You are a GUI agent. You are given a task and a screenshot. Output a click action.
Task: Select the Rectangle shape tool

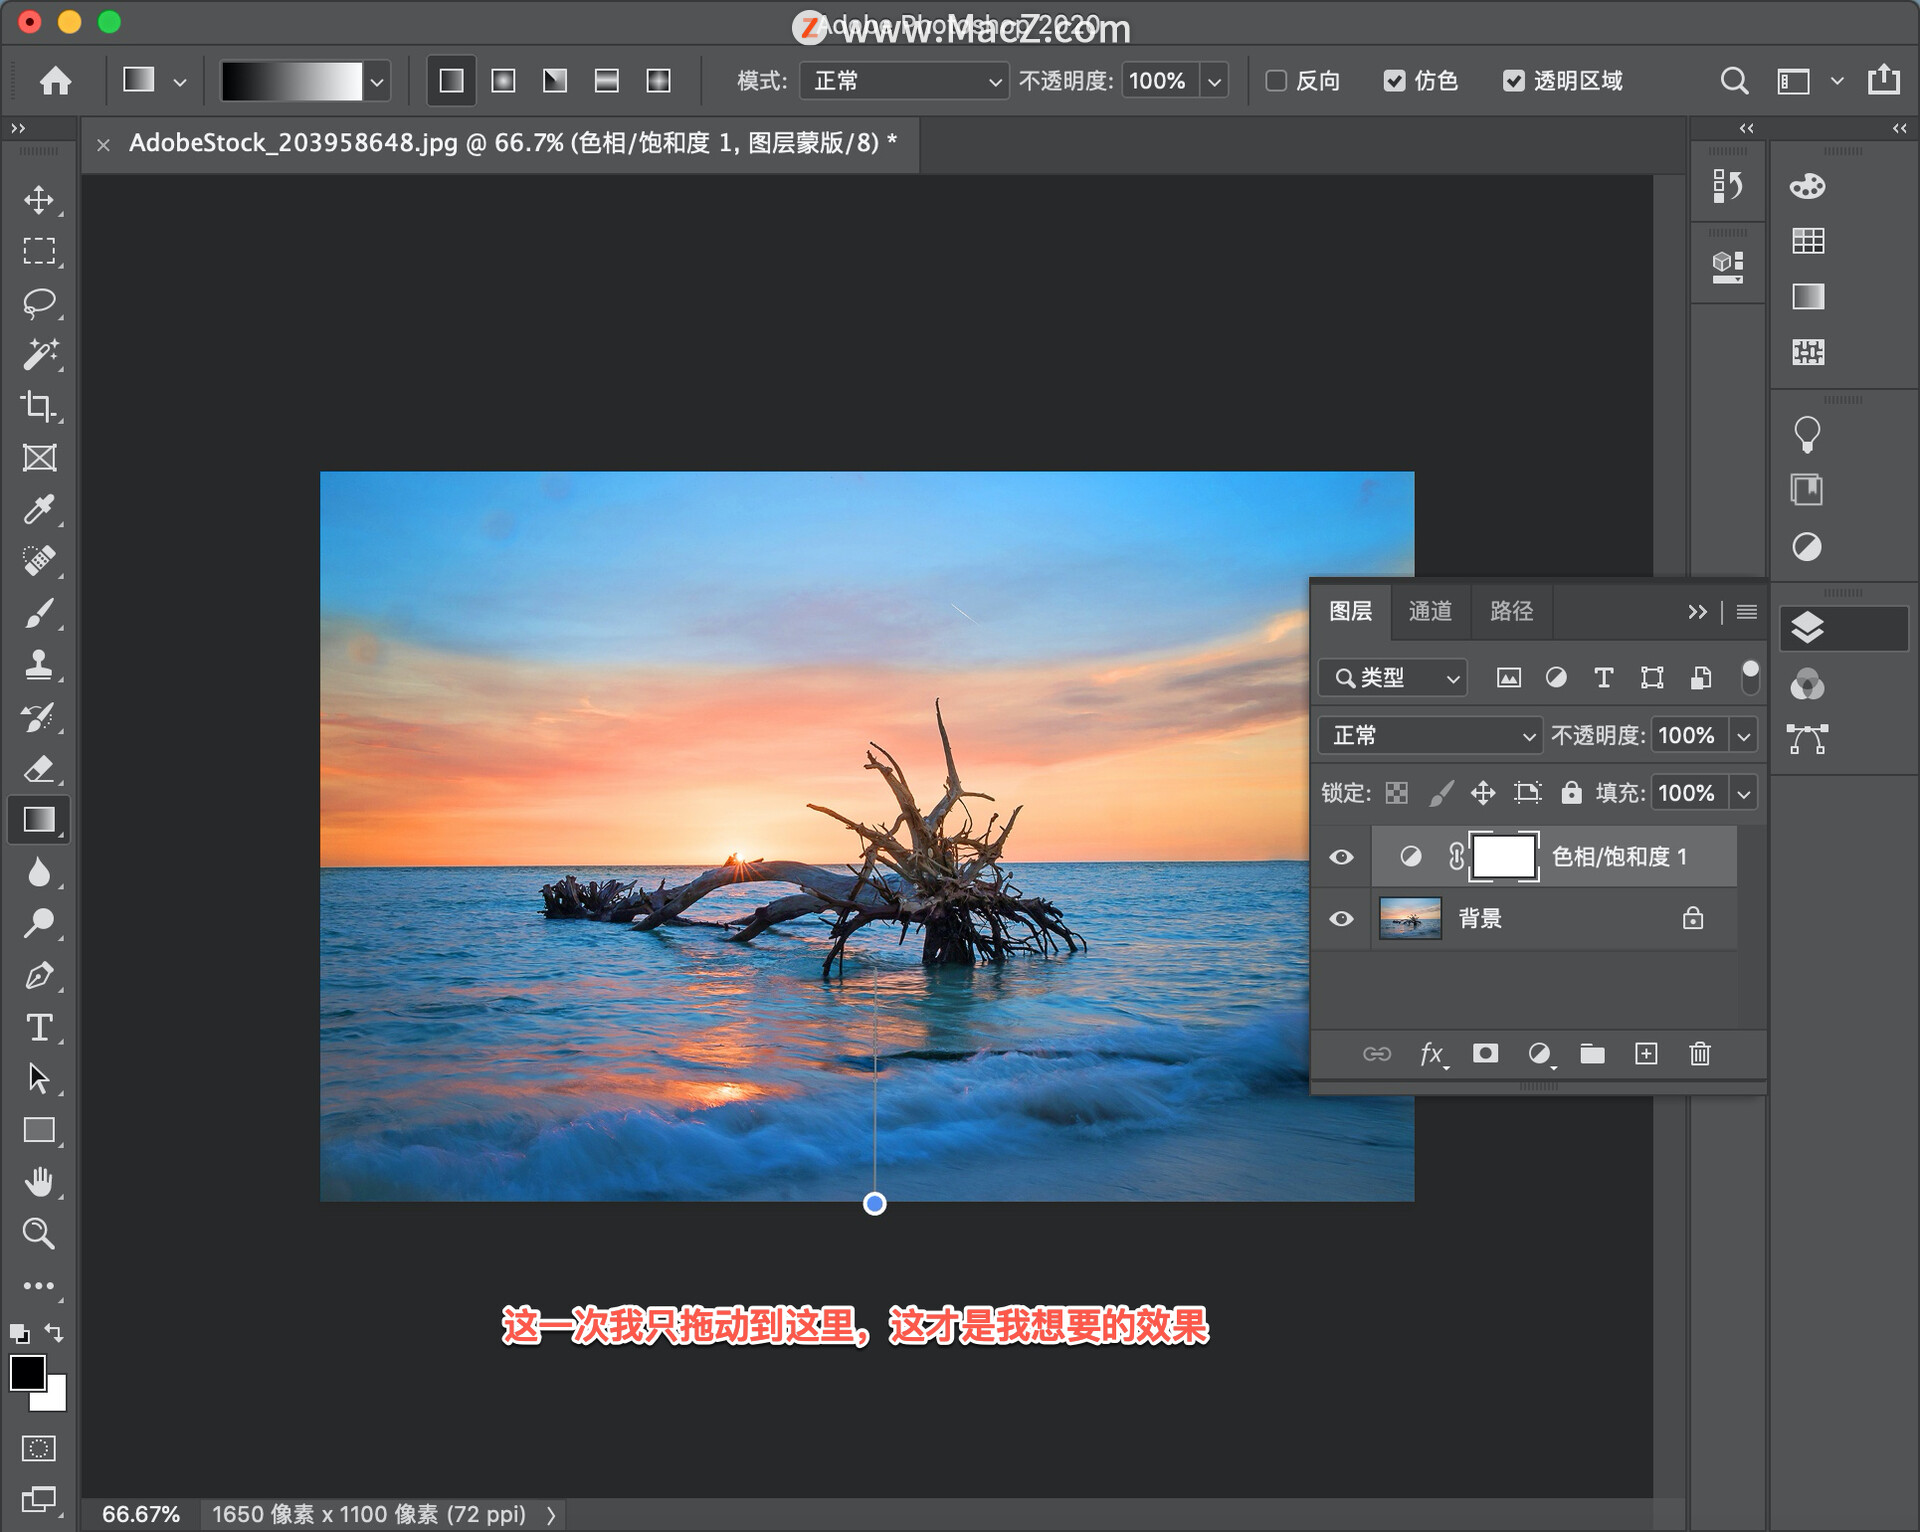pyautogui.click(x=39, y=1131)
